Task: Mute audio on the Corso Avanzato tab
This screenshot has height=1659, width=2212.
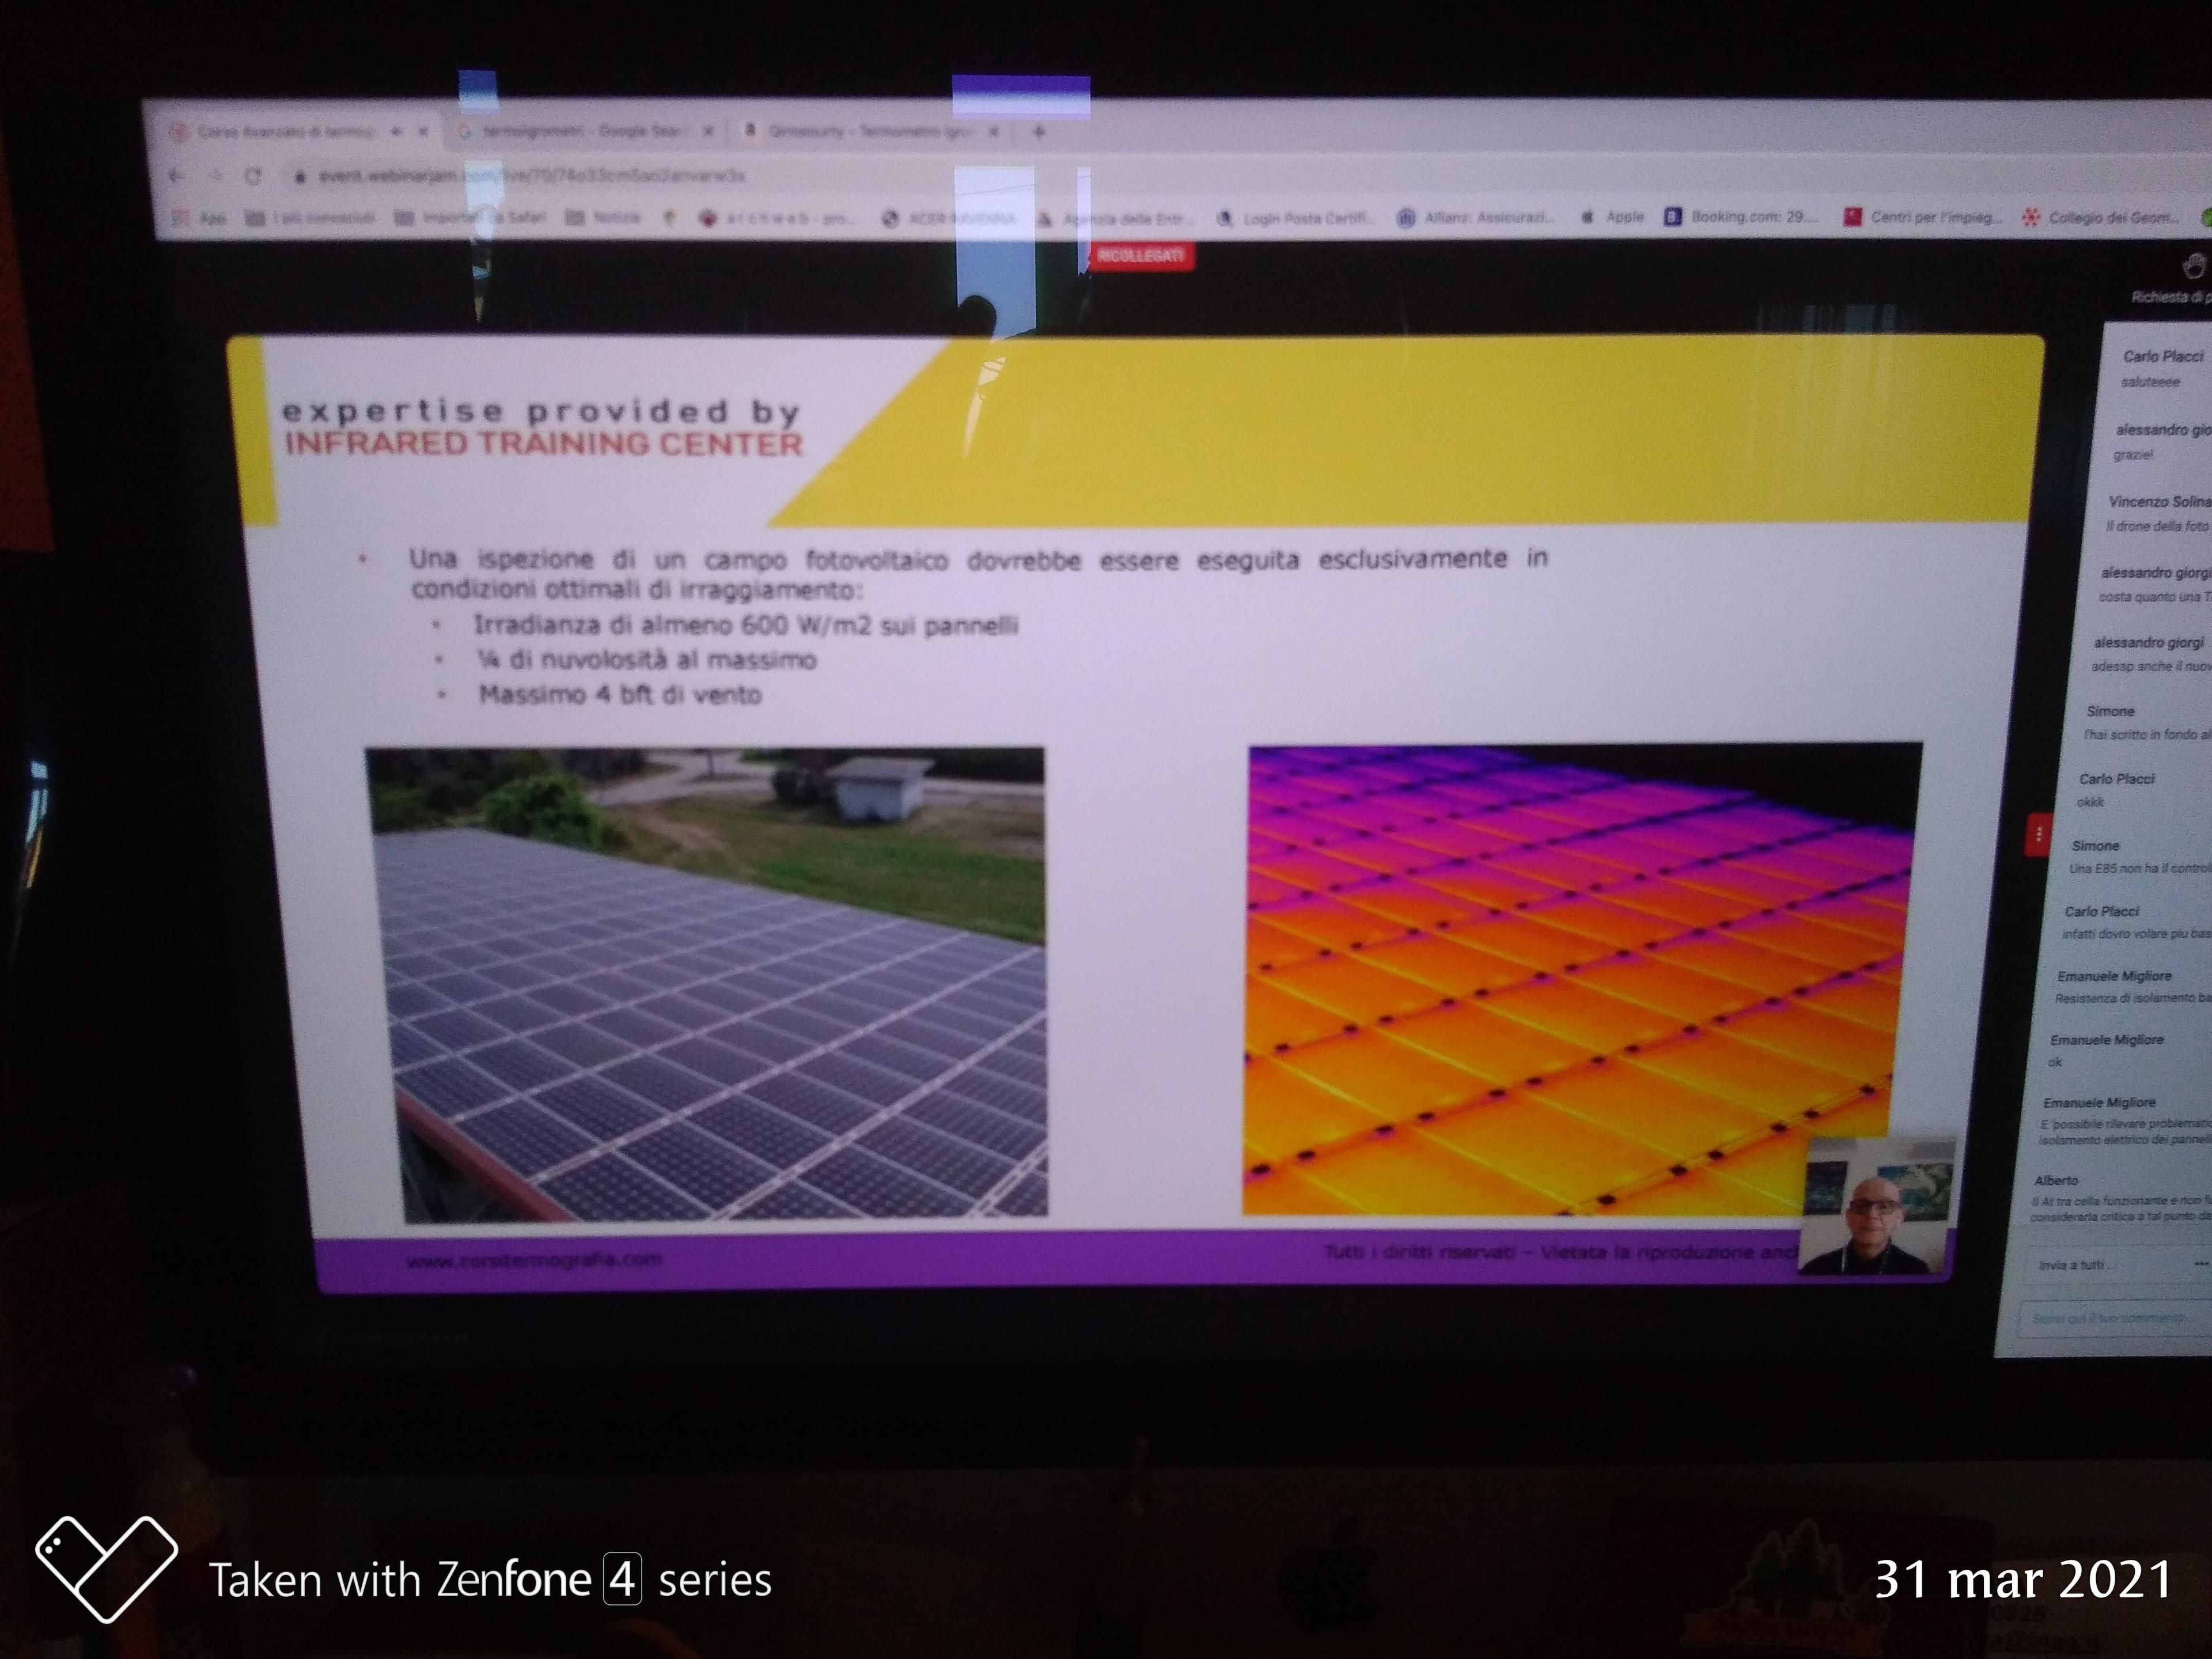Action: [x=396, y=131]
